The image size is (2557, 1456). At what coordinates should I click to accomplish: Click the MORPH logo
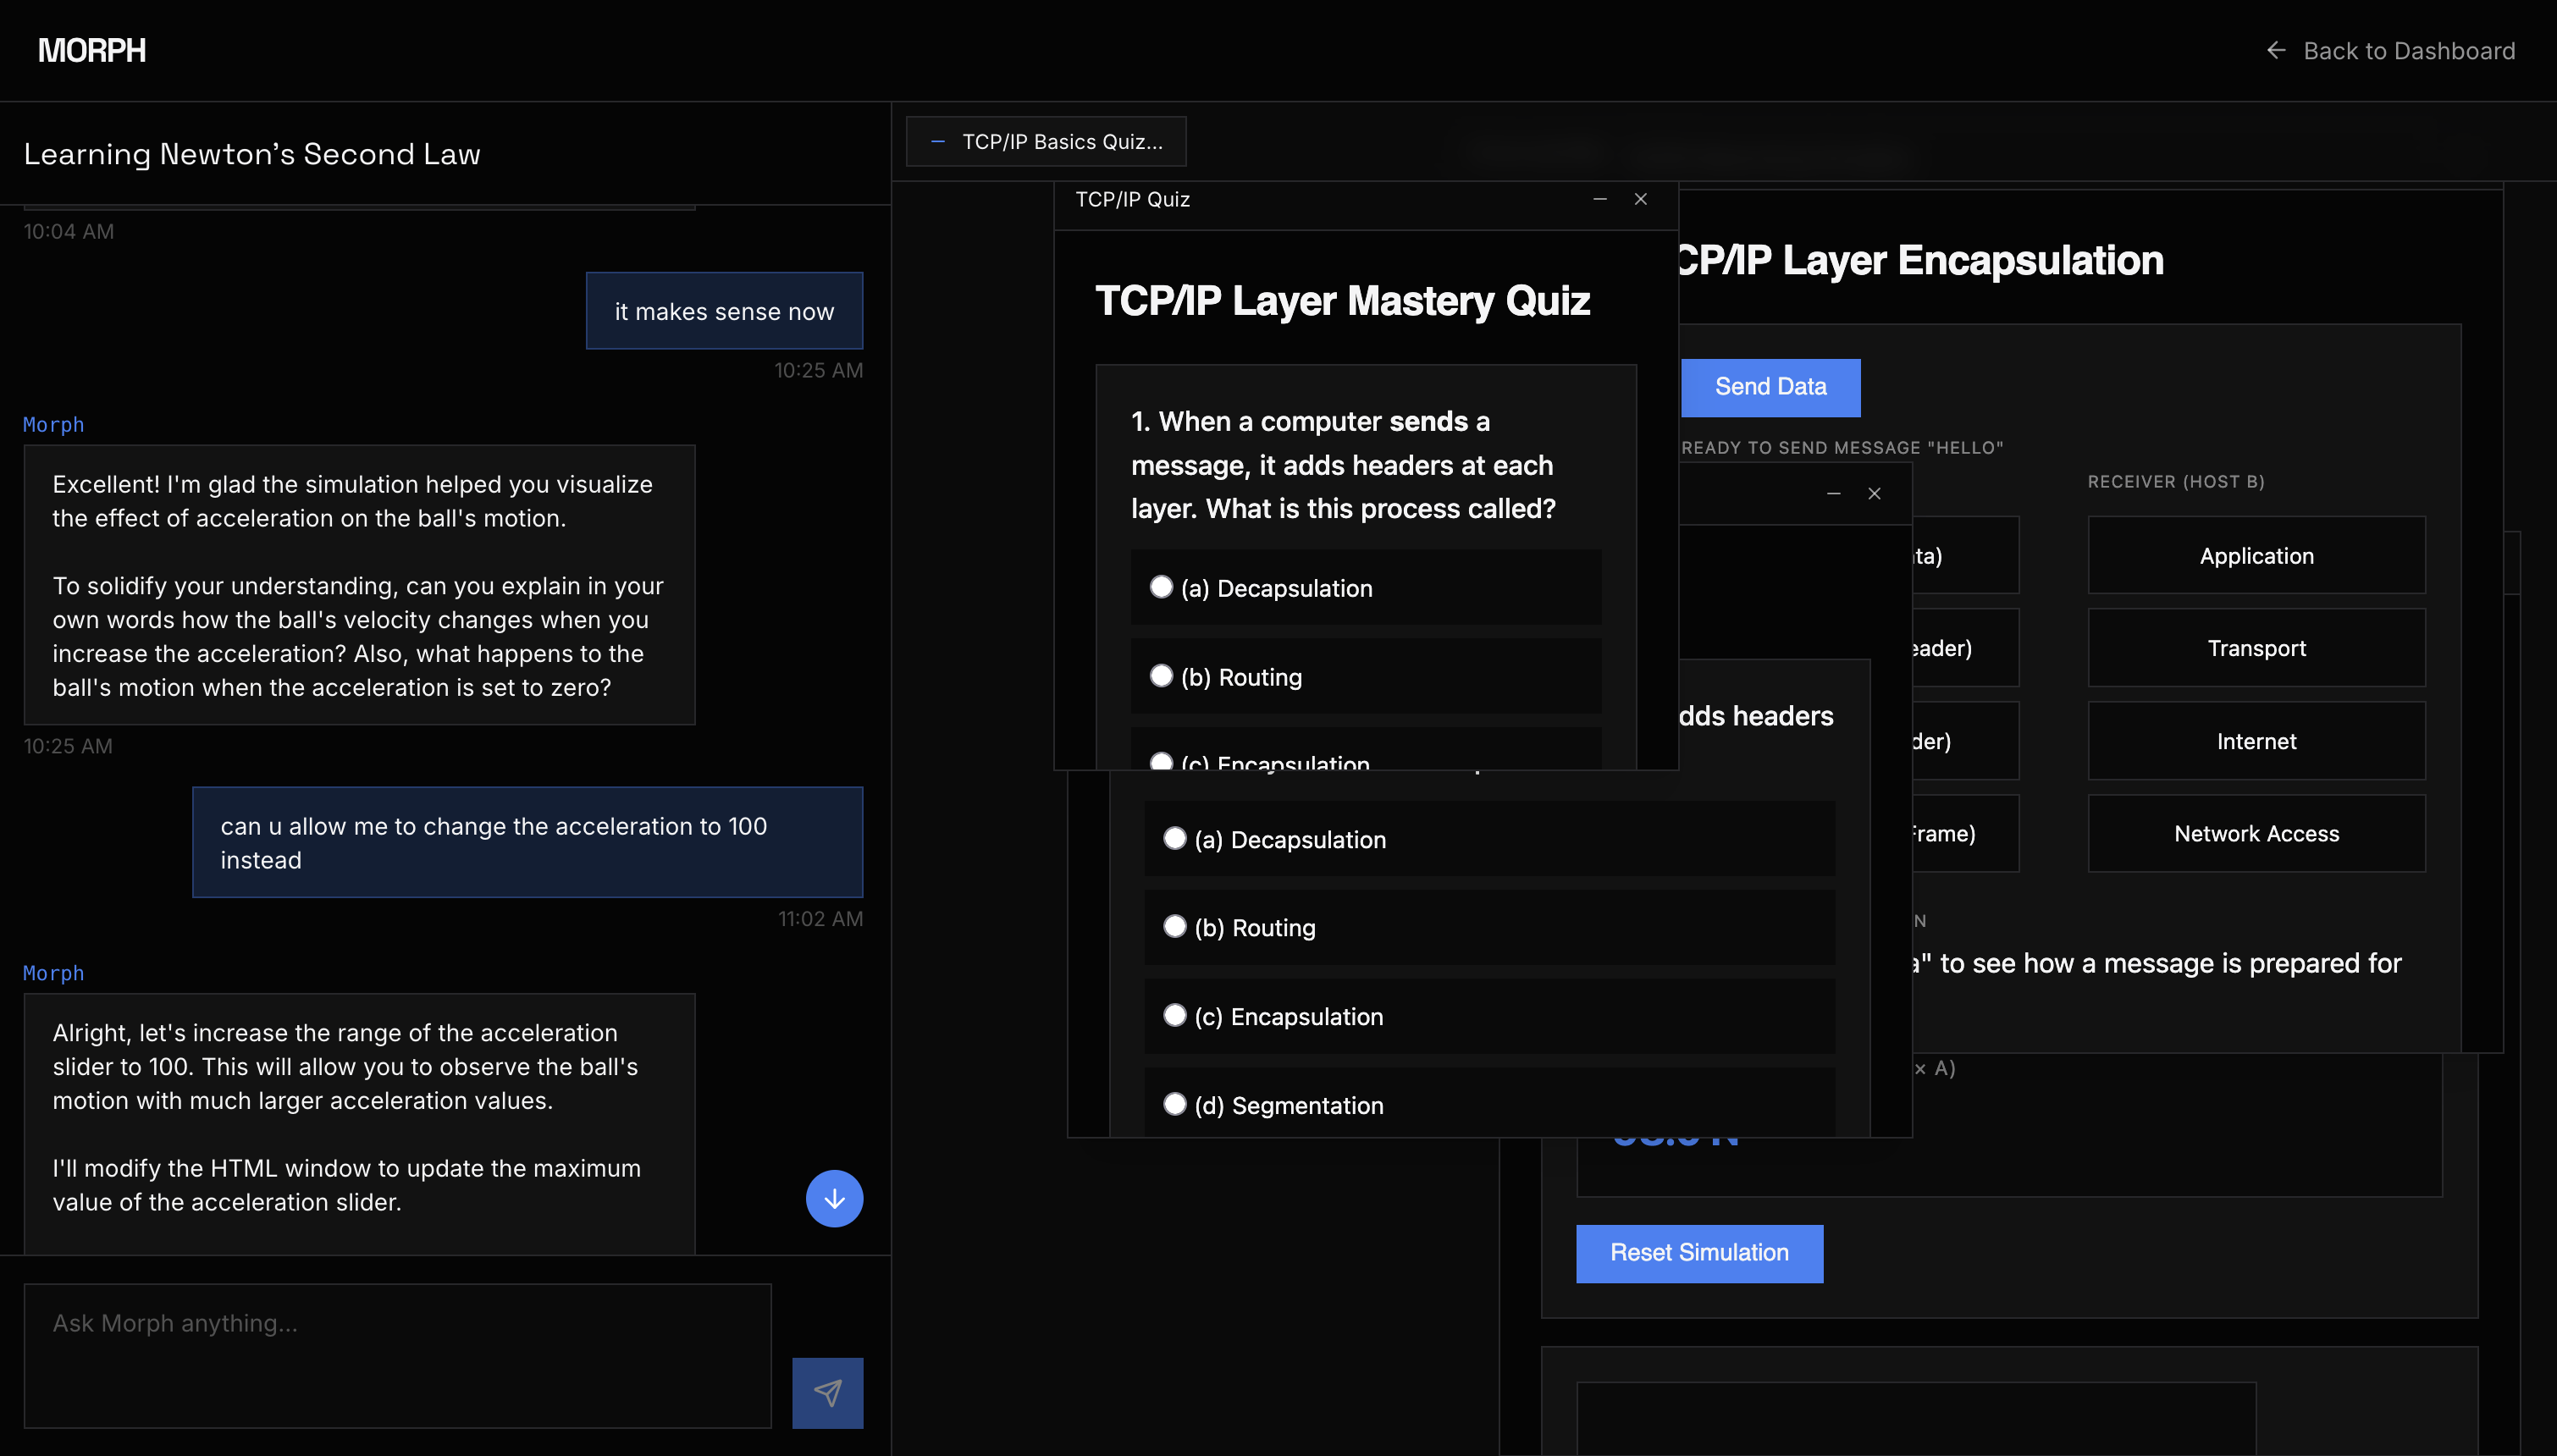click(x=92, y=51)
